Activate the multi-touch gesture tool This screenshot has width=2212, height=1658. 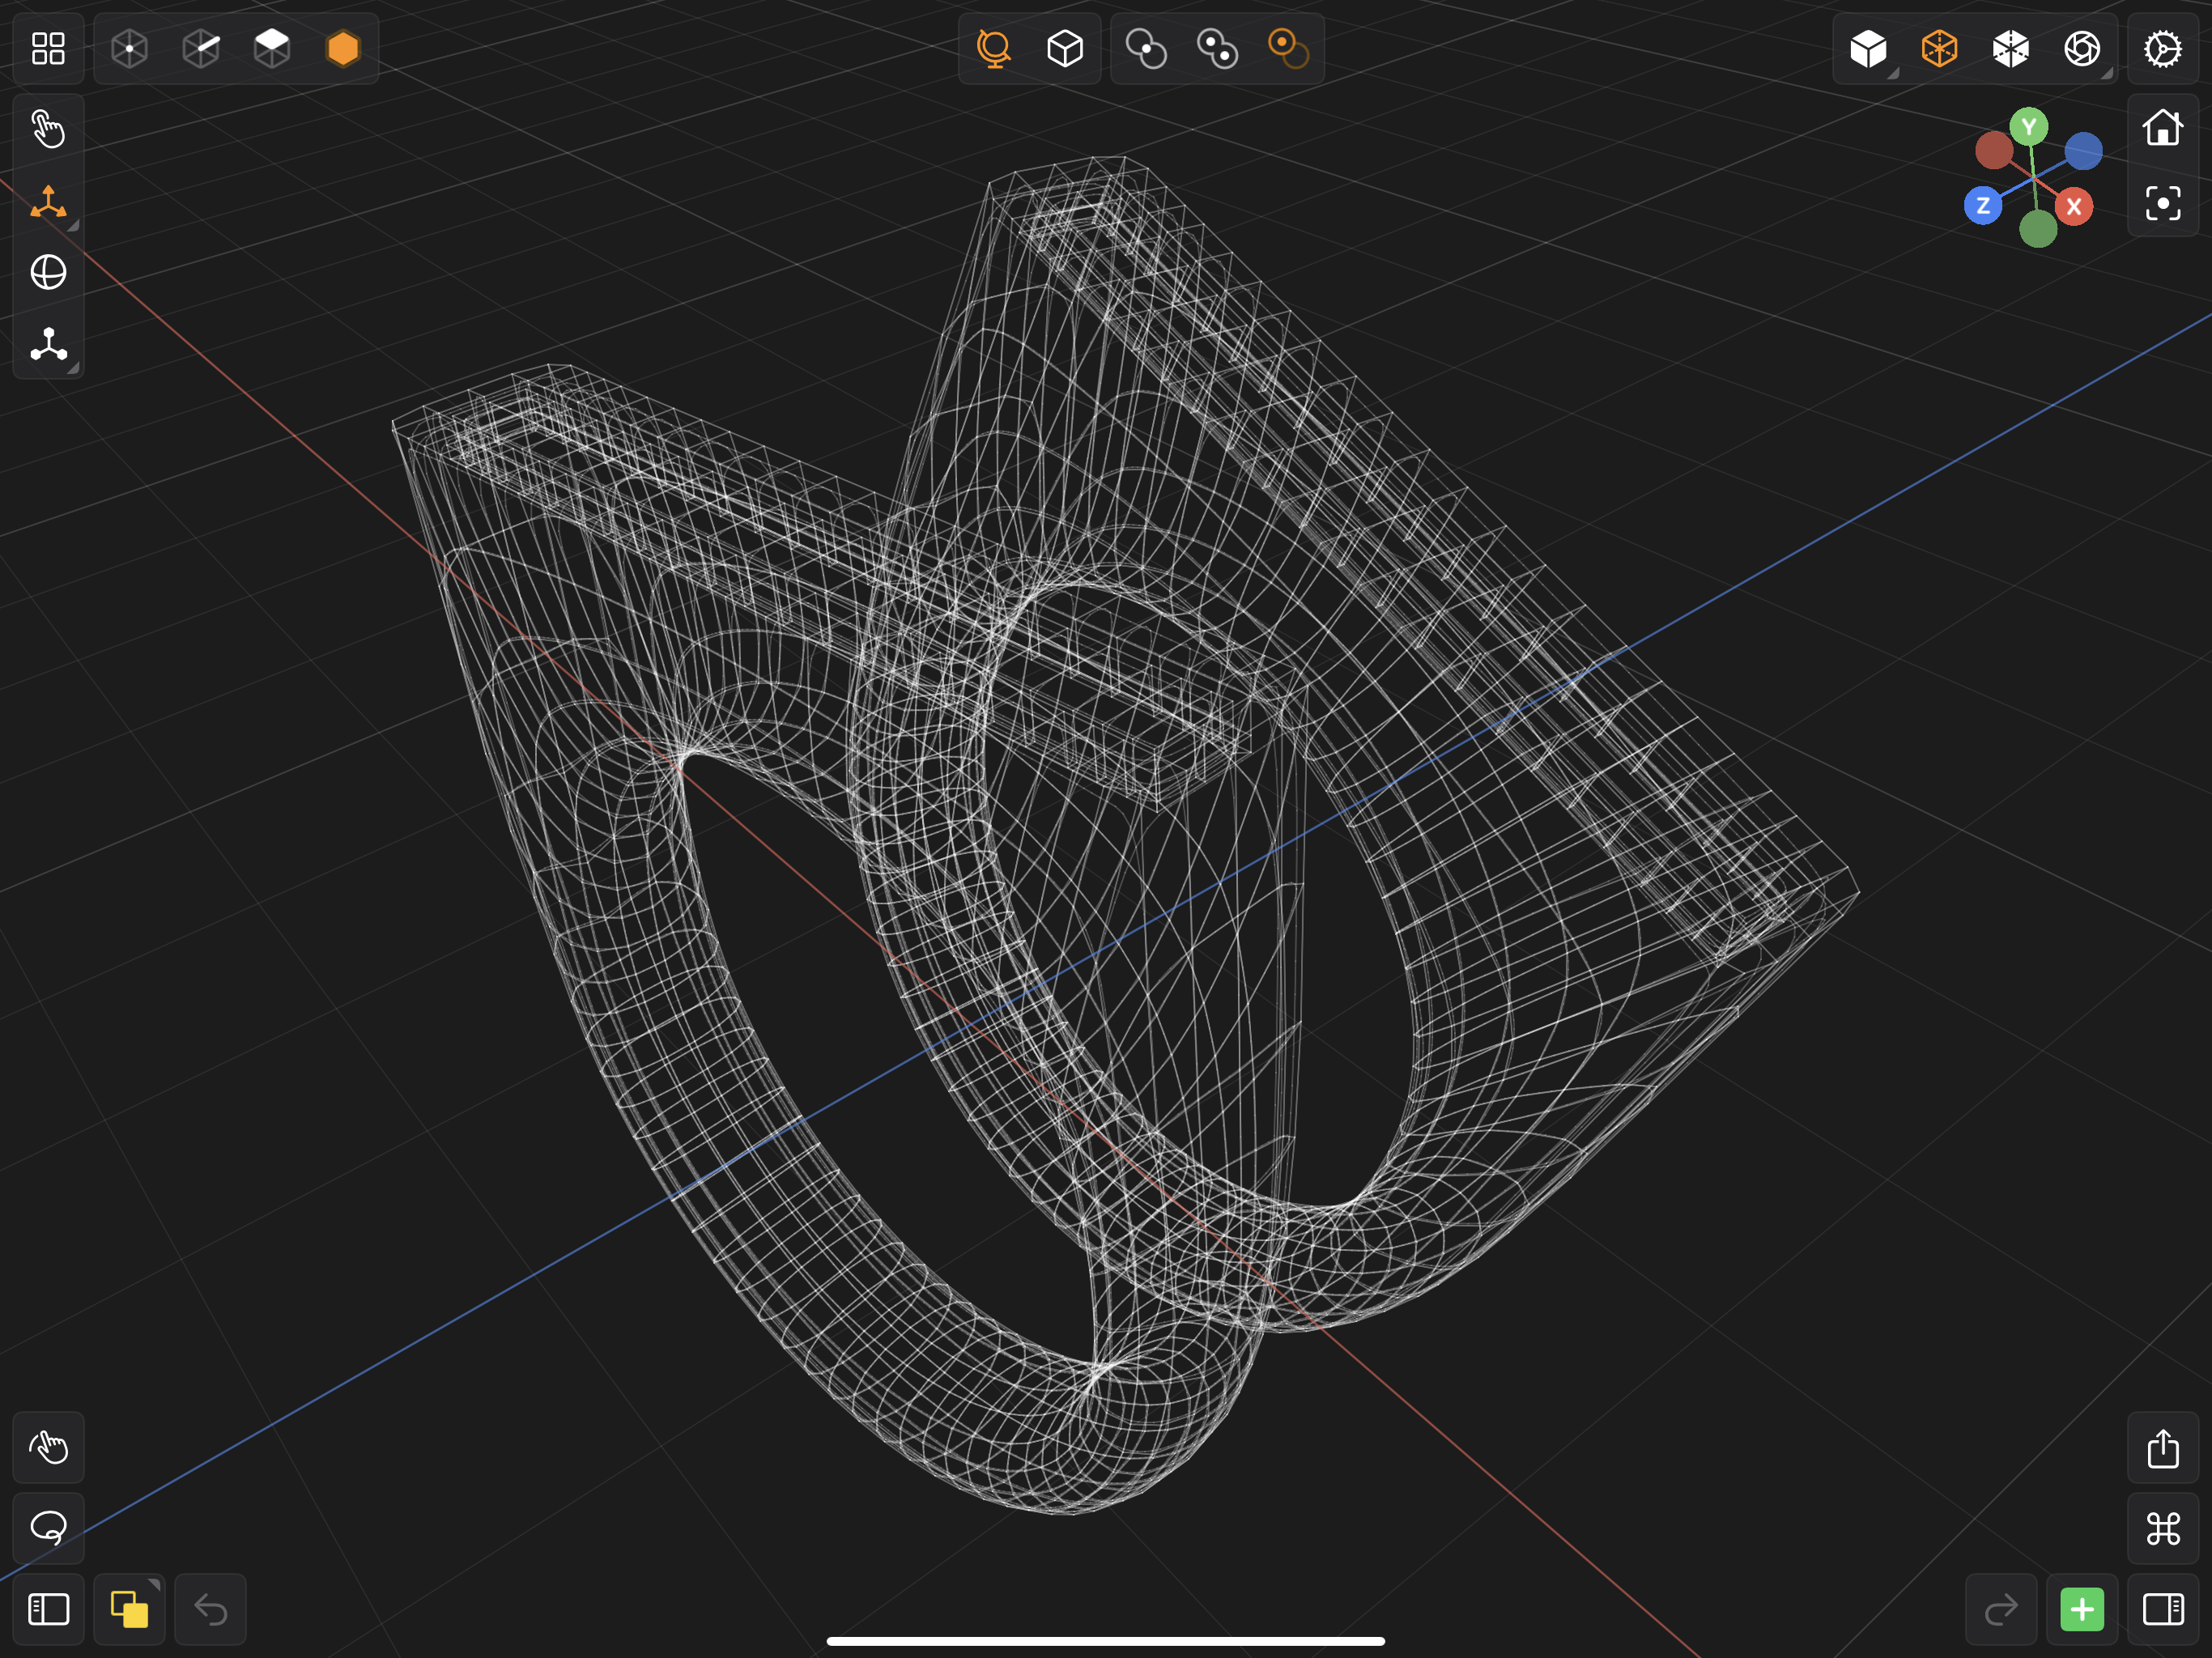pos(48,1447)
